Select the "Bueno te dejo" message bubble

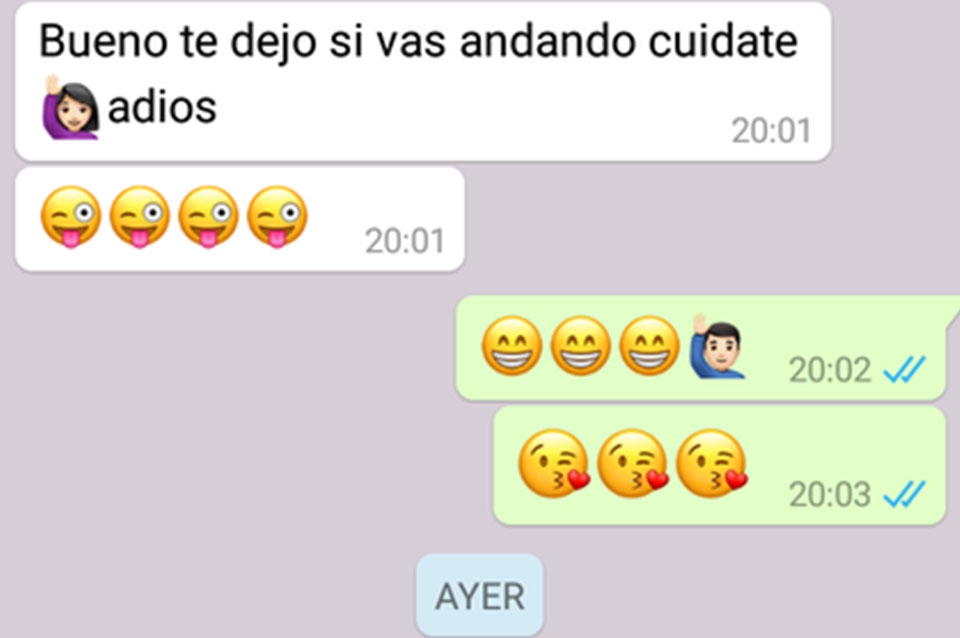coord(423,82)
